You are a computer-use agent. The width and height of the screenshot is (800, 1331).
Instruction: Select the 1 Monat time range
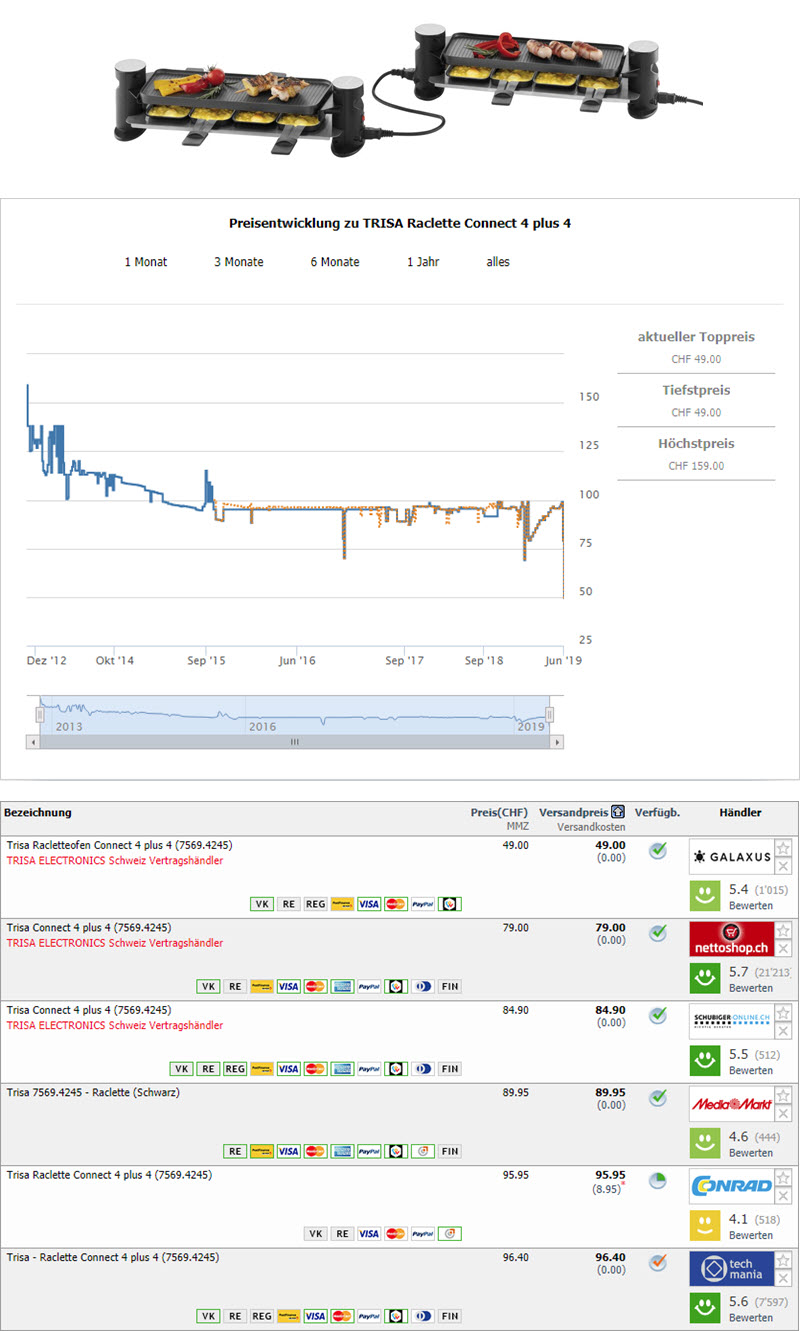[146, 262]
